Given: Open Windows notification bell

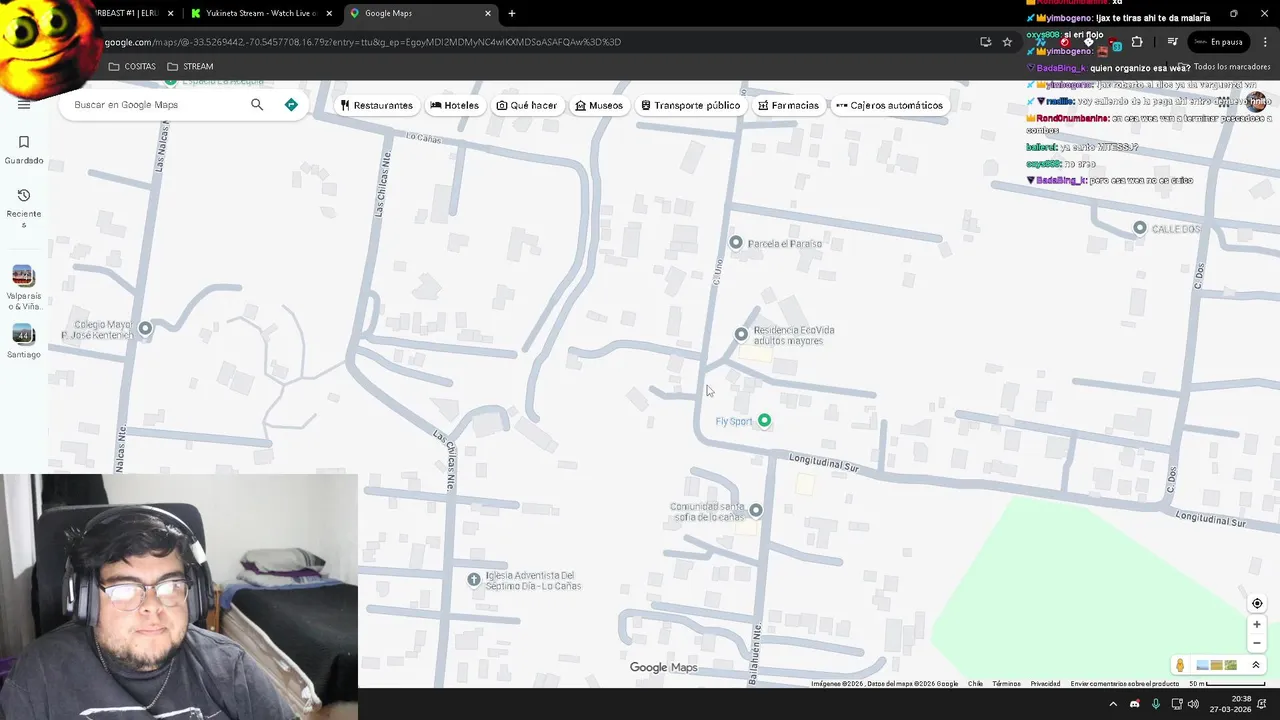Looking at the screenshot, I should pyautogui.click(x=1261, y=704).
